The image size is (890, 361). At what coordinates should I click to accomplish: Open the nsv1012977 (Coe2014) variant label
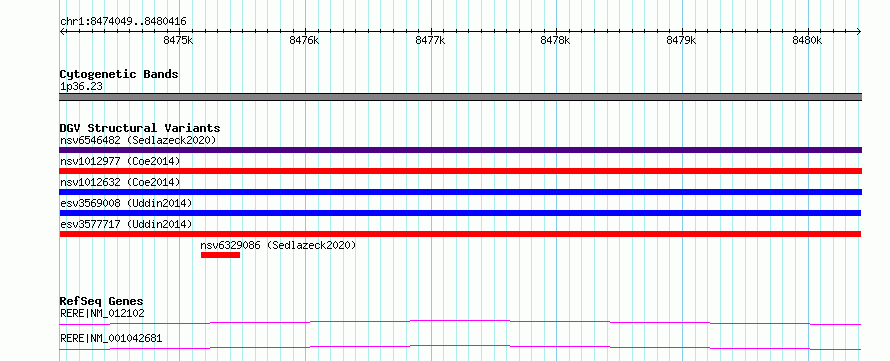coord(120,161)
